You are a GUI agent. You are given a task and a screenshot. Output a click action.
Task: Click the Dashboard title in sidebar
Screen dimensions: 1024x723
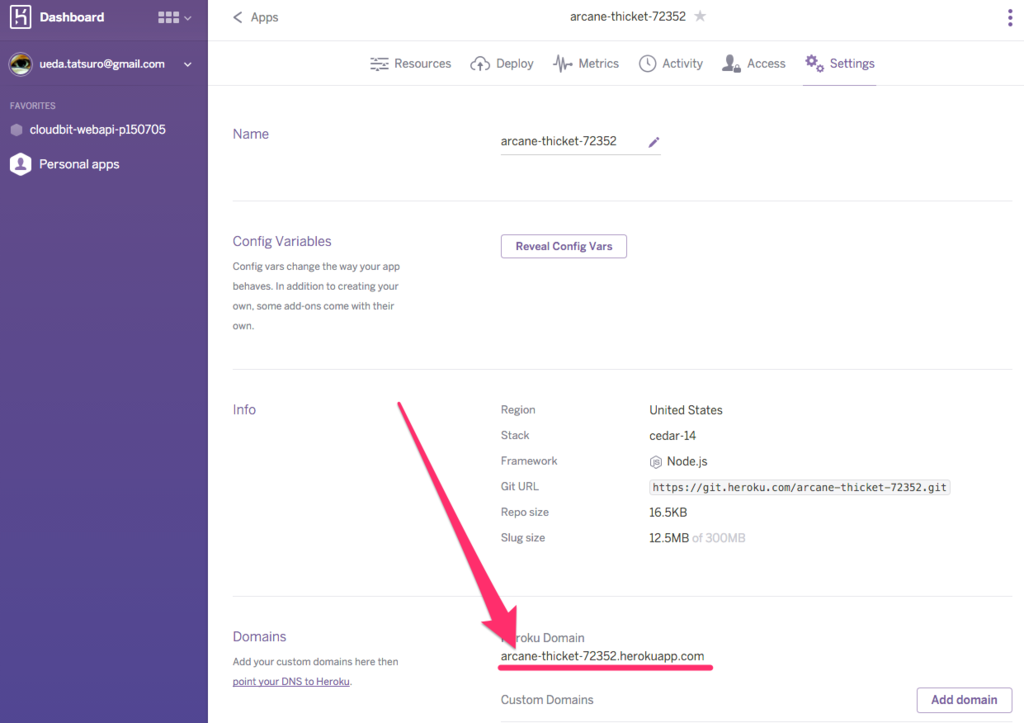click(72, 17)
